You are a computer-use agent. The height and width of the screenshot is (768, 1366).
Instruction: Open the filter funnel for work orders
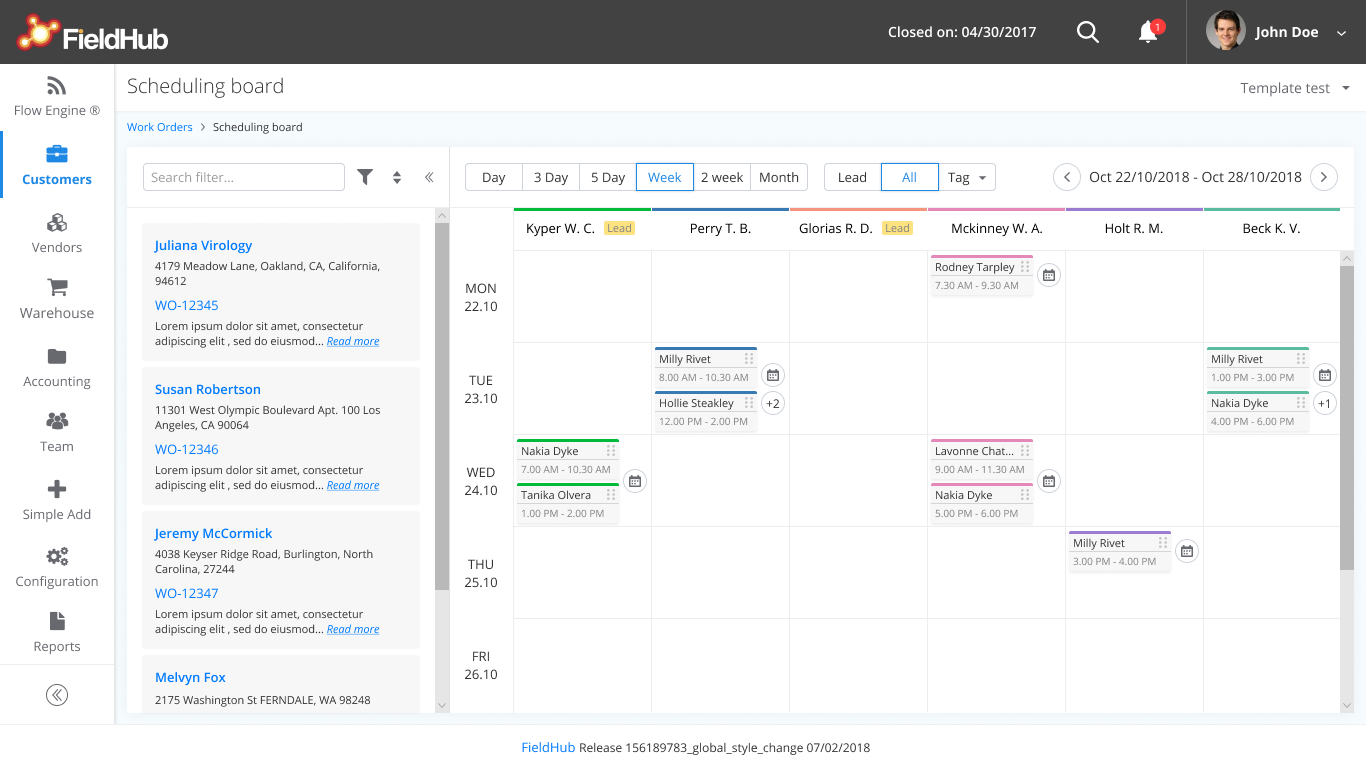click(365, 176)
